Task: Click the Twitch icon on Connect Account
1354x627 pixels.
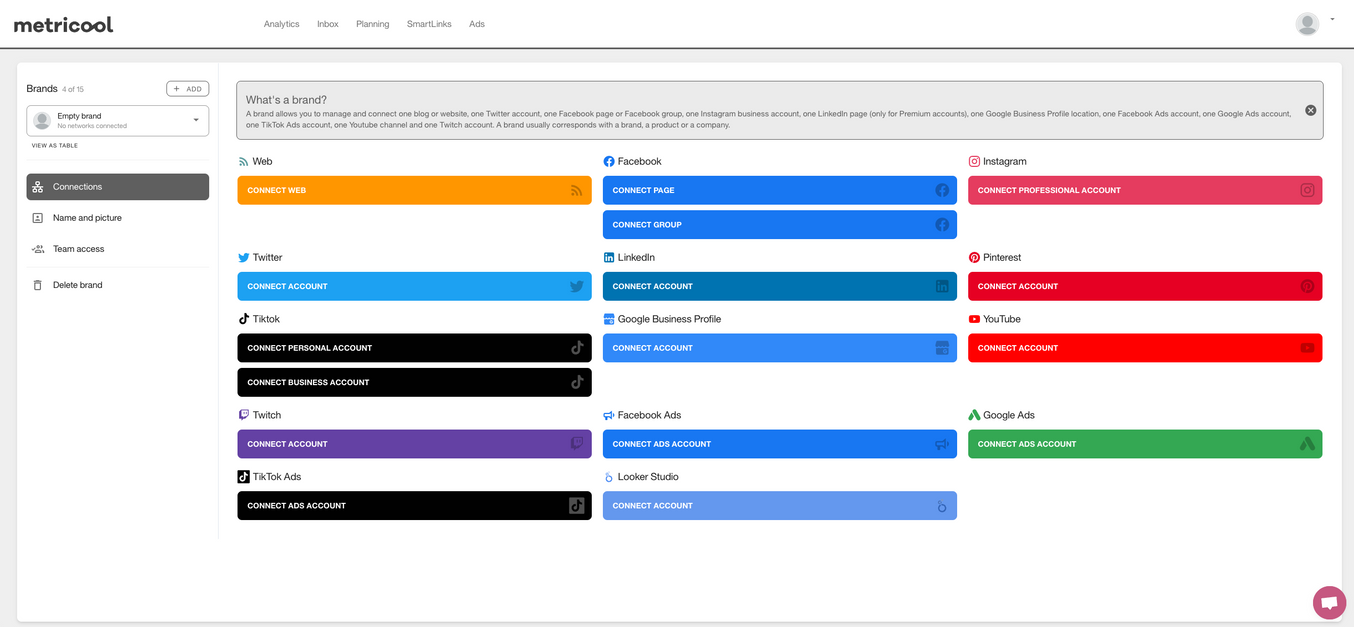Action: tap(577, 444)
